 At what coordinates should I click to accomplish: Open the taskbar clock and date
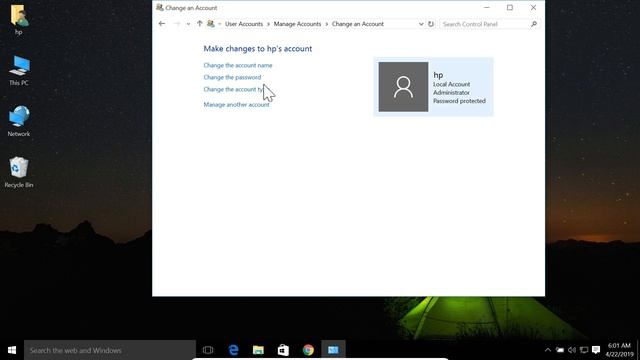pyautogui.click(x=620, y=350)
